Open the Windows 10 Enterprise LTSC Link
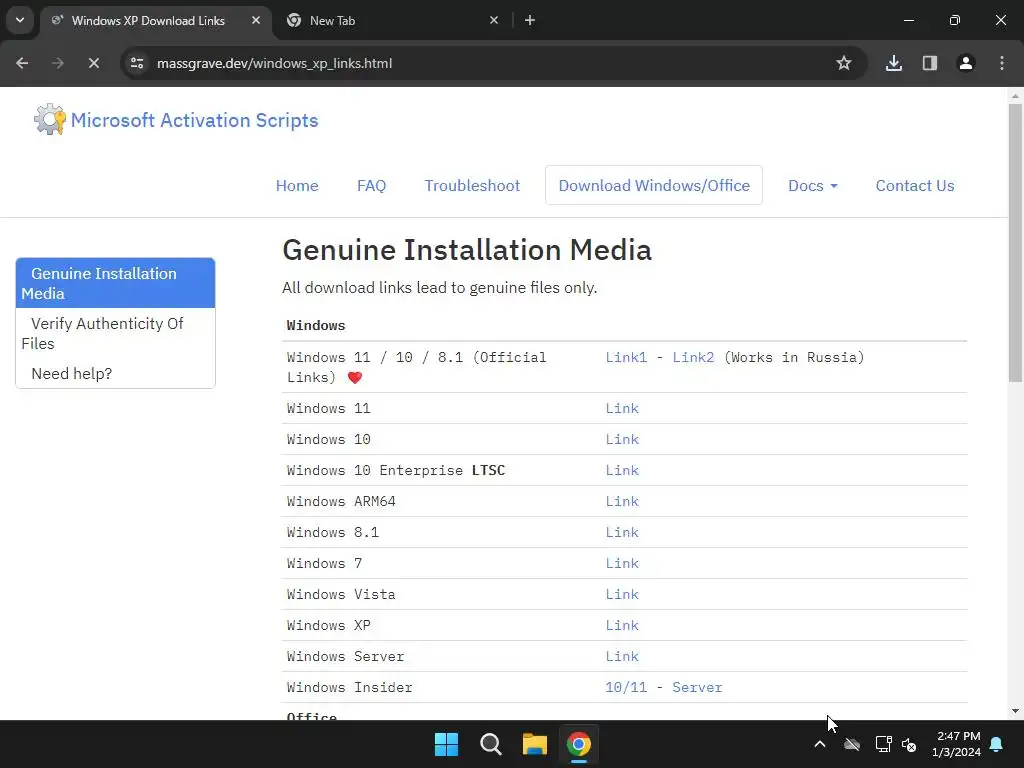1024x768 pixels. click(622, 470)
